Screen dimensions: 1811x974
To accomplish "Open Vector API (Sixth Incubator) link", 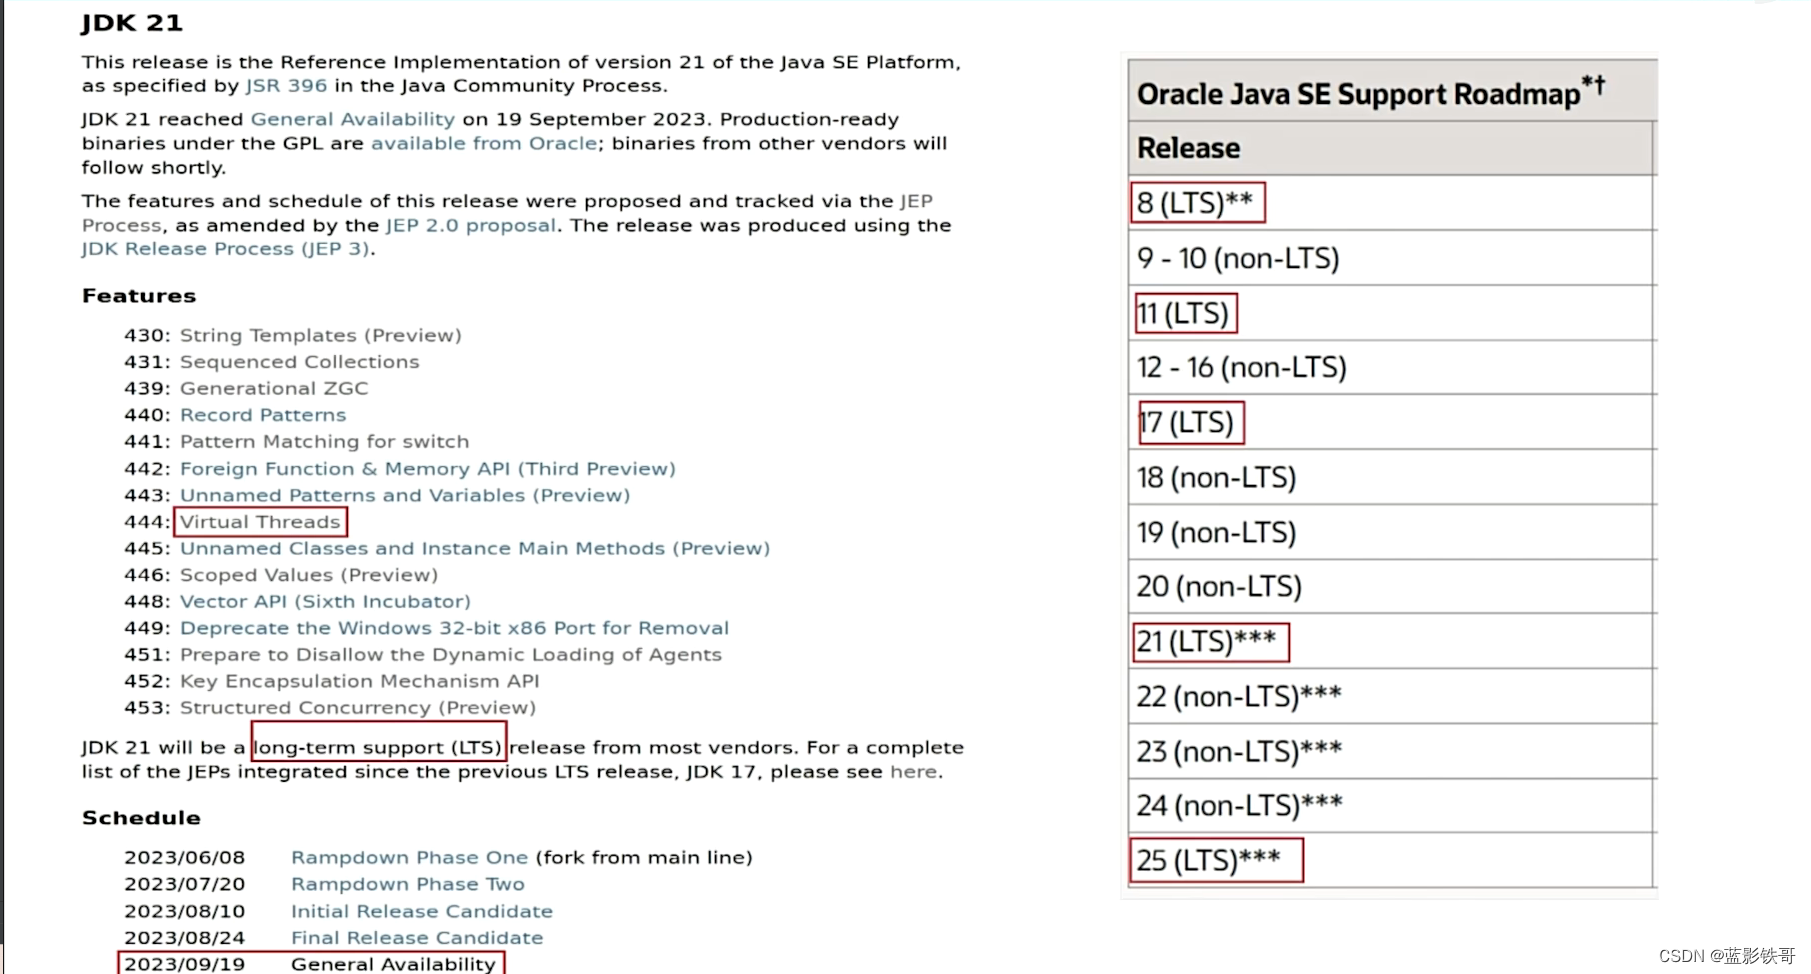I will click(324, 602).
